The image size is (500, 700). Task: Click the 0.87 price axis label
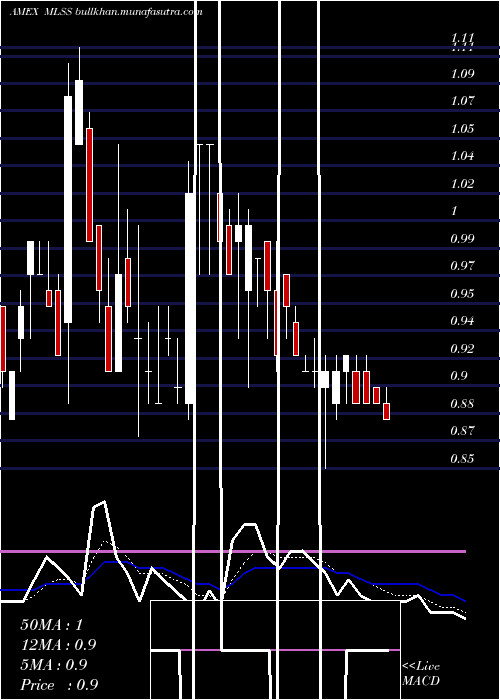tap(462, 431)
